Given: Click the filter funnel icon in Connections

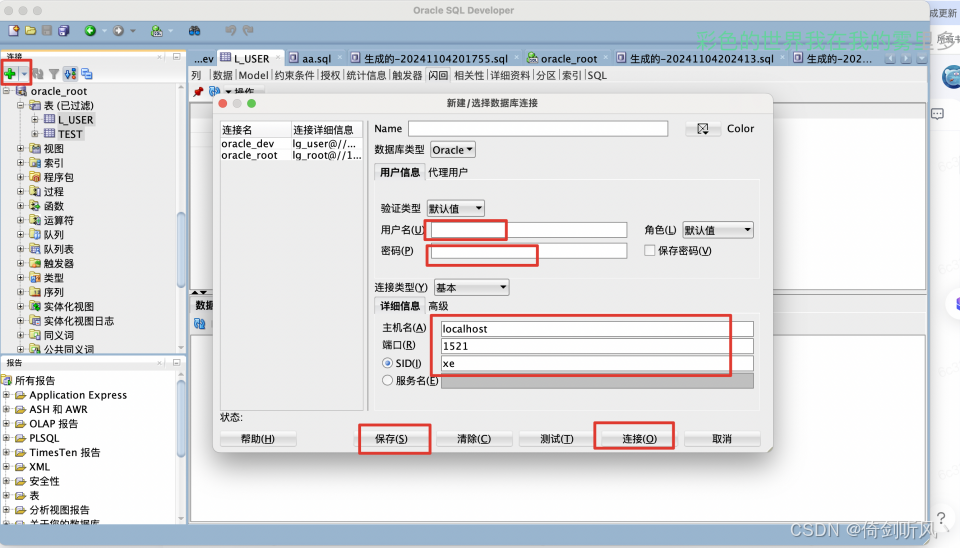Looking at the screenshot, I should [x=54, y=74].
